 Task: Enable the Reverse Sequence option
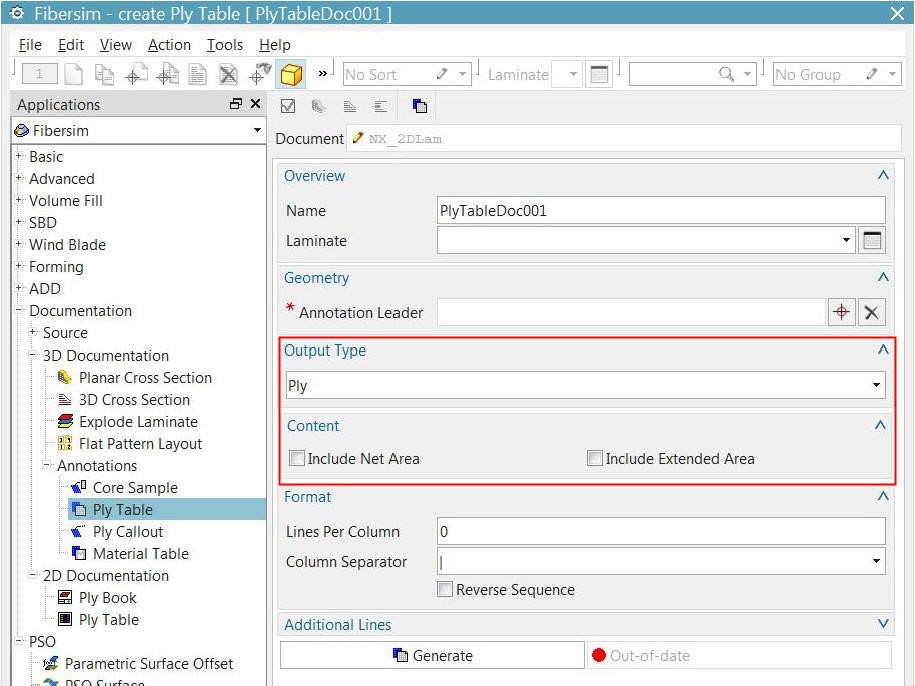[444, 590]
